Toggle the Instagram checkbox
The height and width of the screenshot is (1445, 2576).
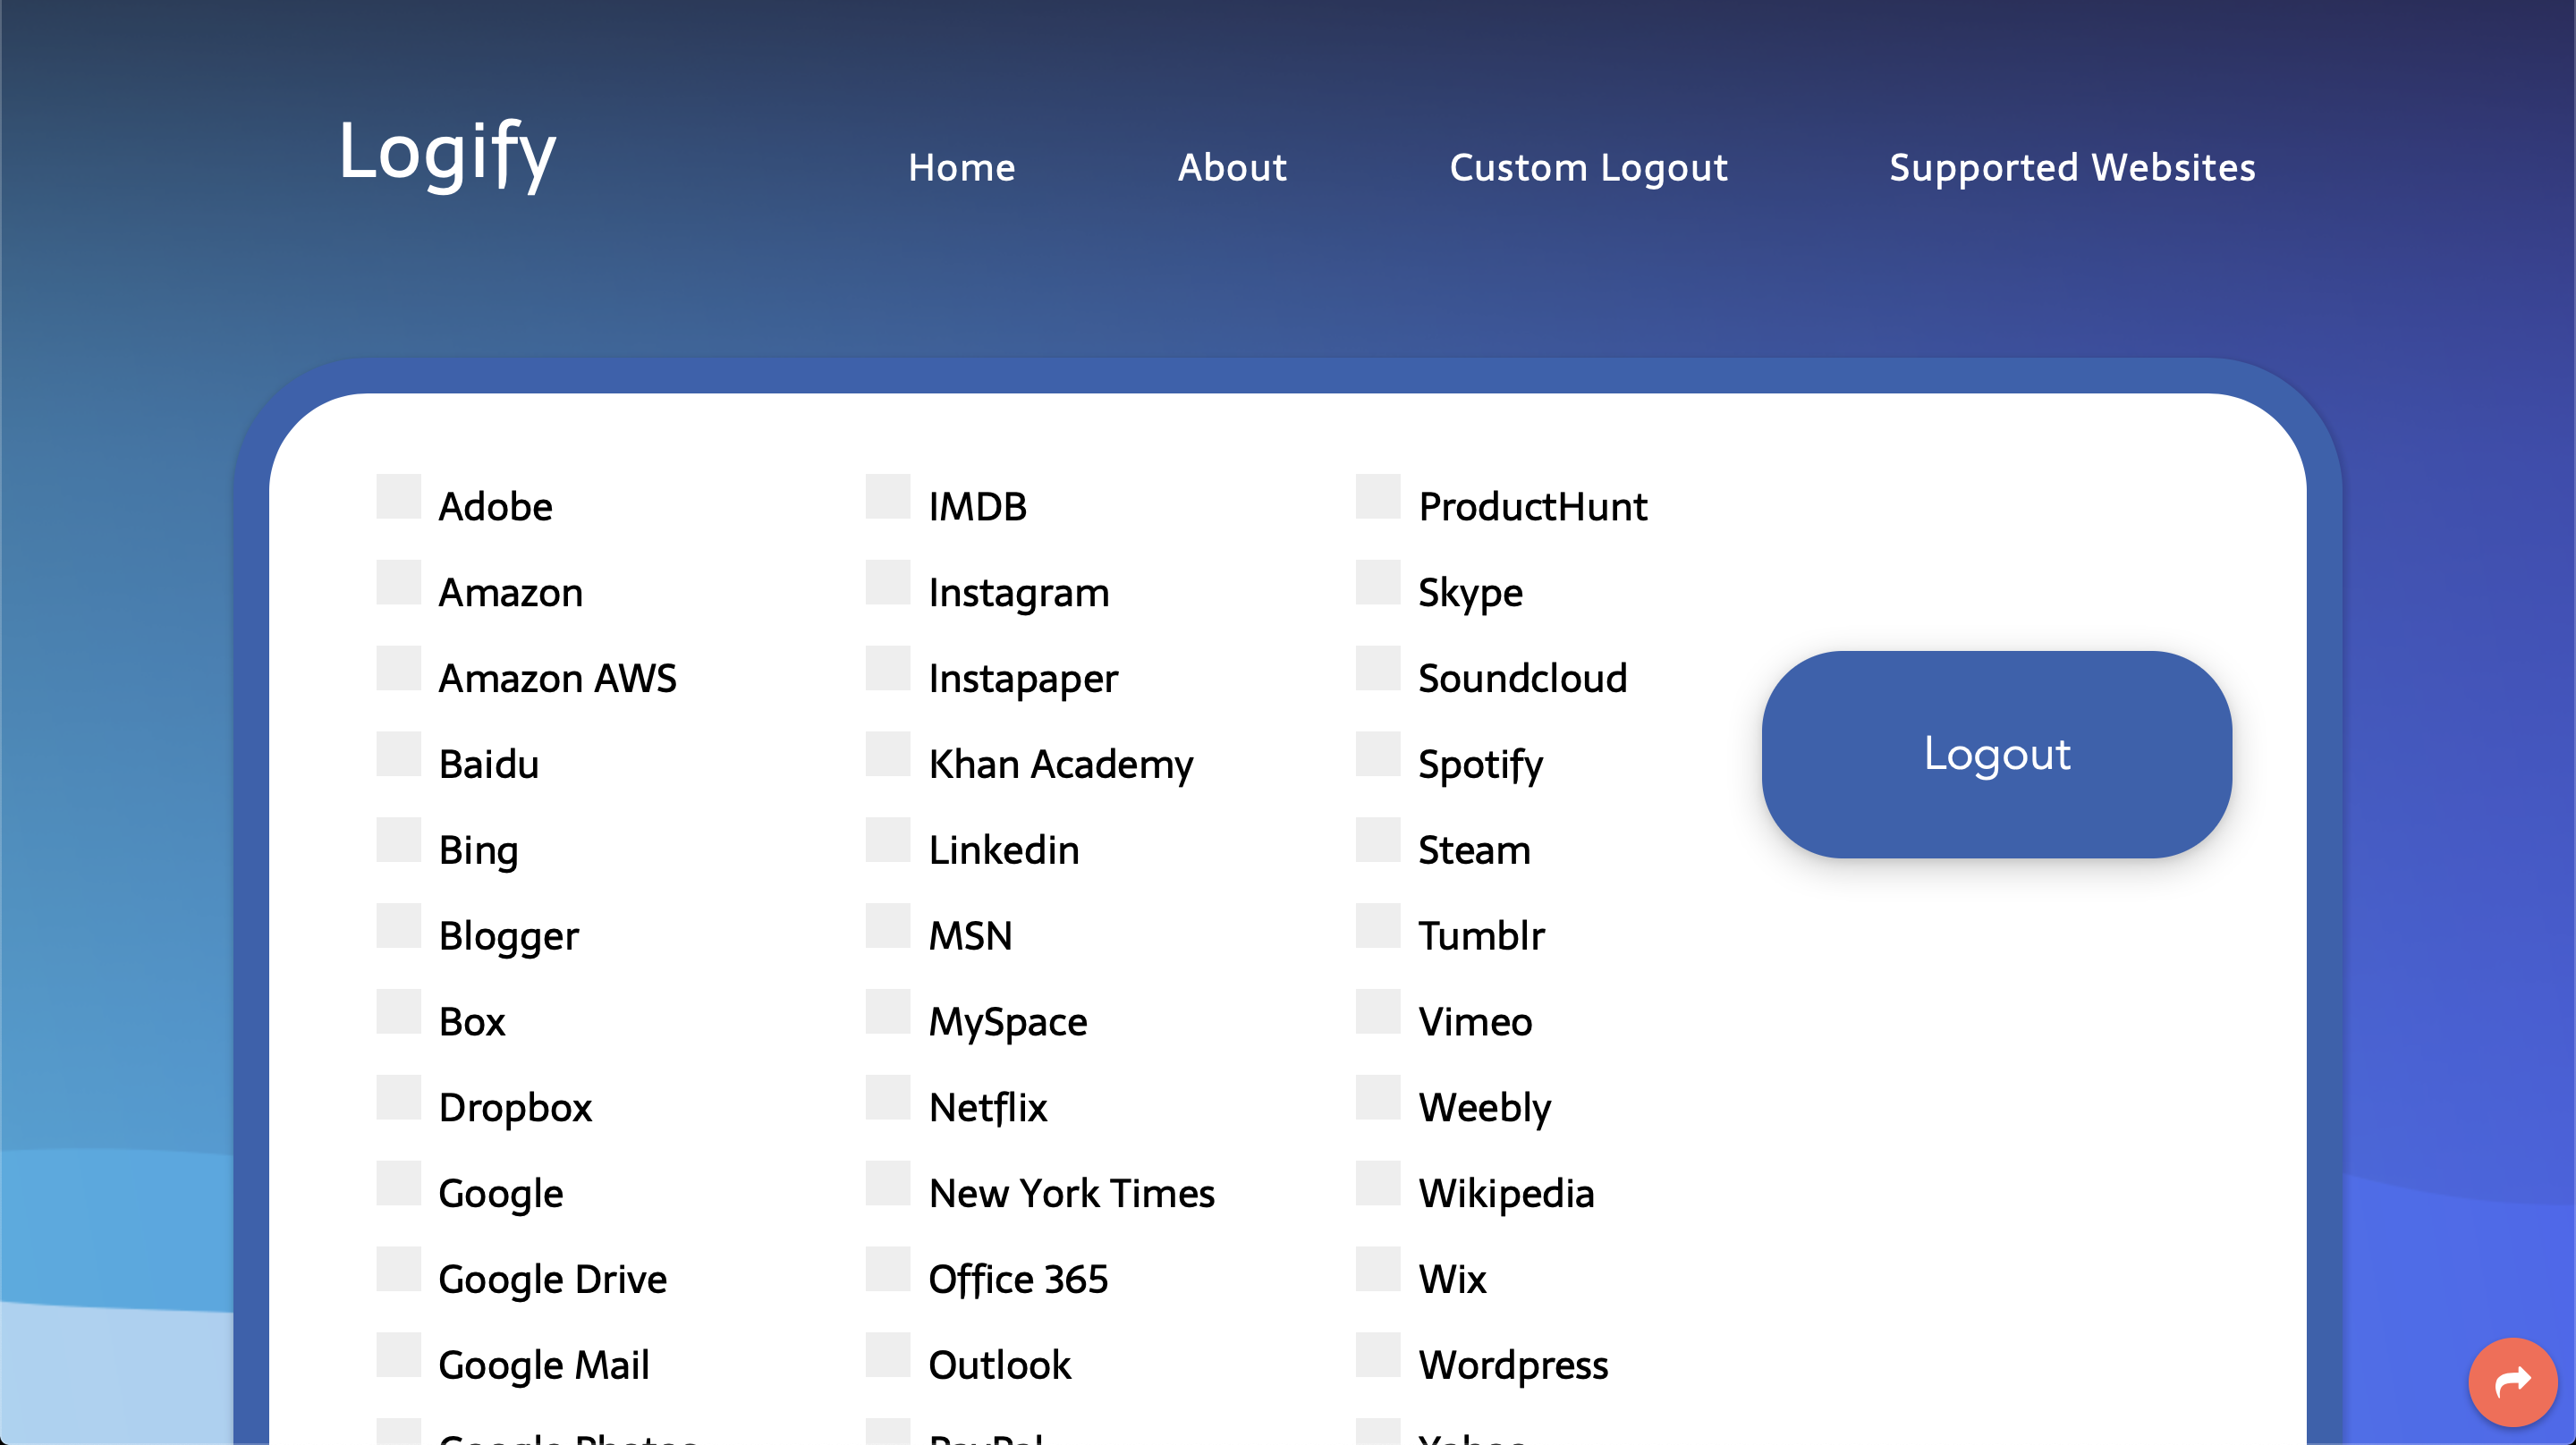pos(888,582)
